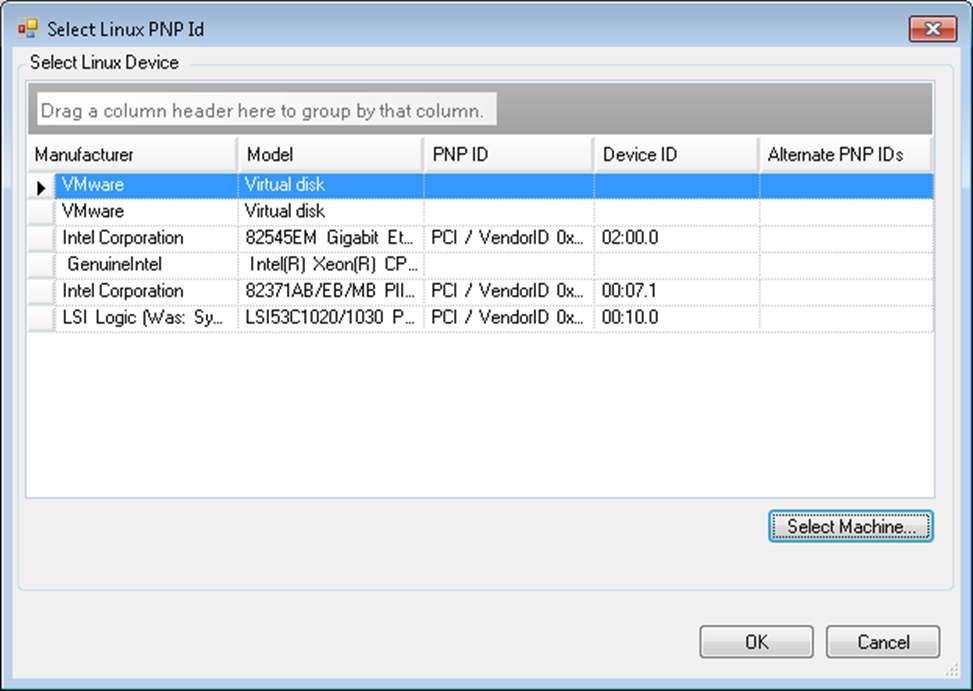Select the LSI Logic manufacturer row

[x=145, y=318]
